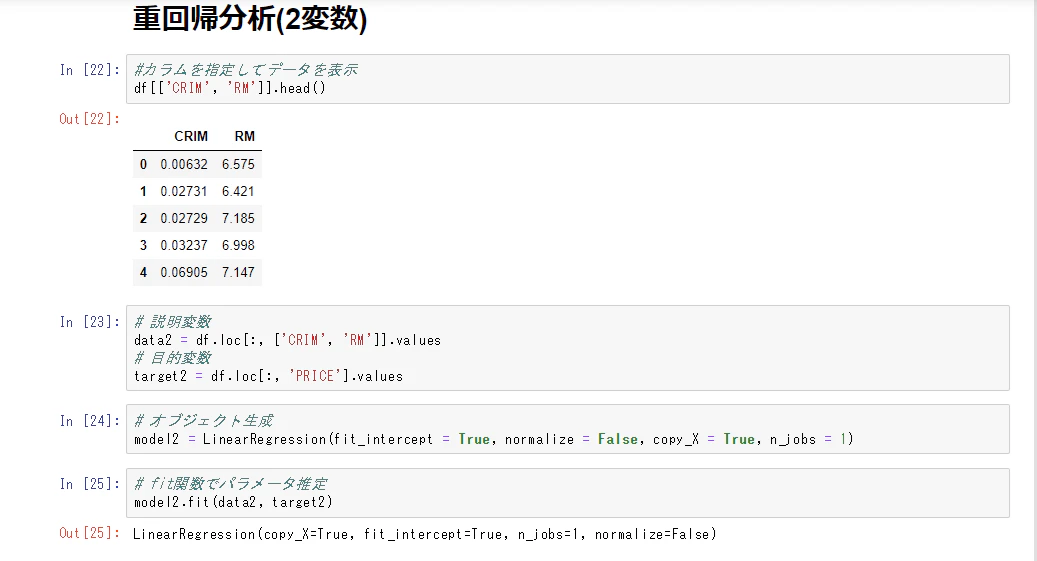Click cell value 7.147
The image size is (1037, 561).
point(238,273)
